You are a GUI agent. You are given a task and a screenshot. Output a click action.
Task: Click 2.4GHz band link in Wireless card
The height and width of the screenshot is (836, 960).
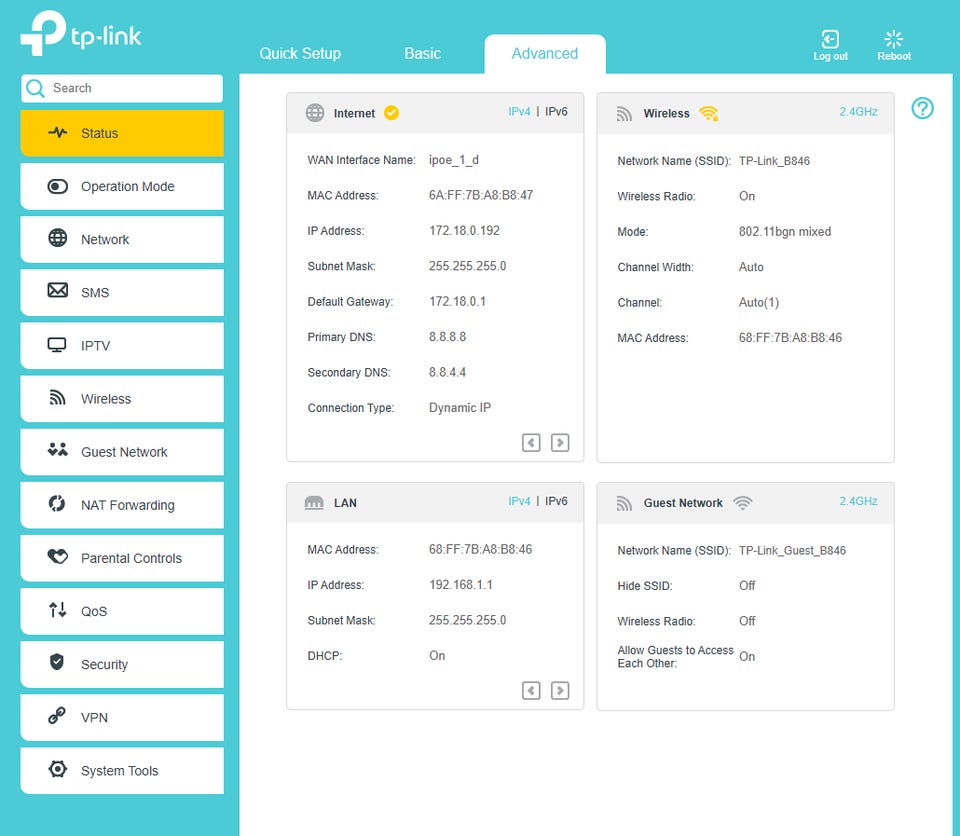[x=858, y=111]
